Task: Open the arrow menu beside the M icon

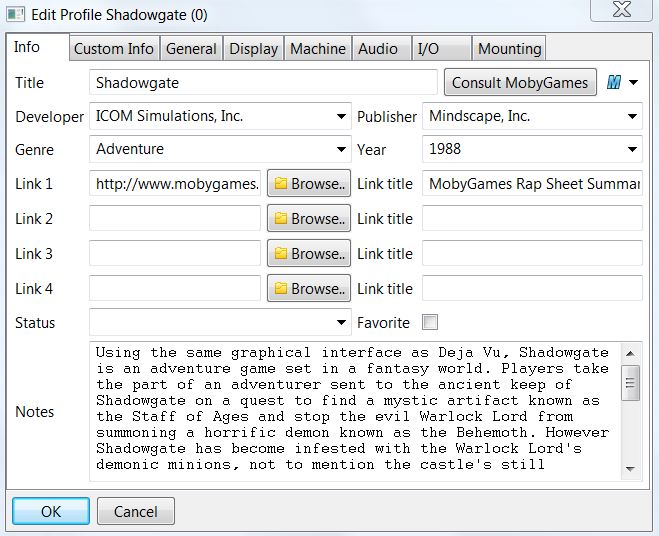Action: (x=633, y=82)
